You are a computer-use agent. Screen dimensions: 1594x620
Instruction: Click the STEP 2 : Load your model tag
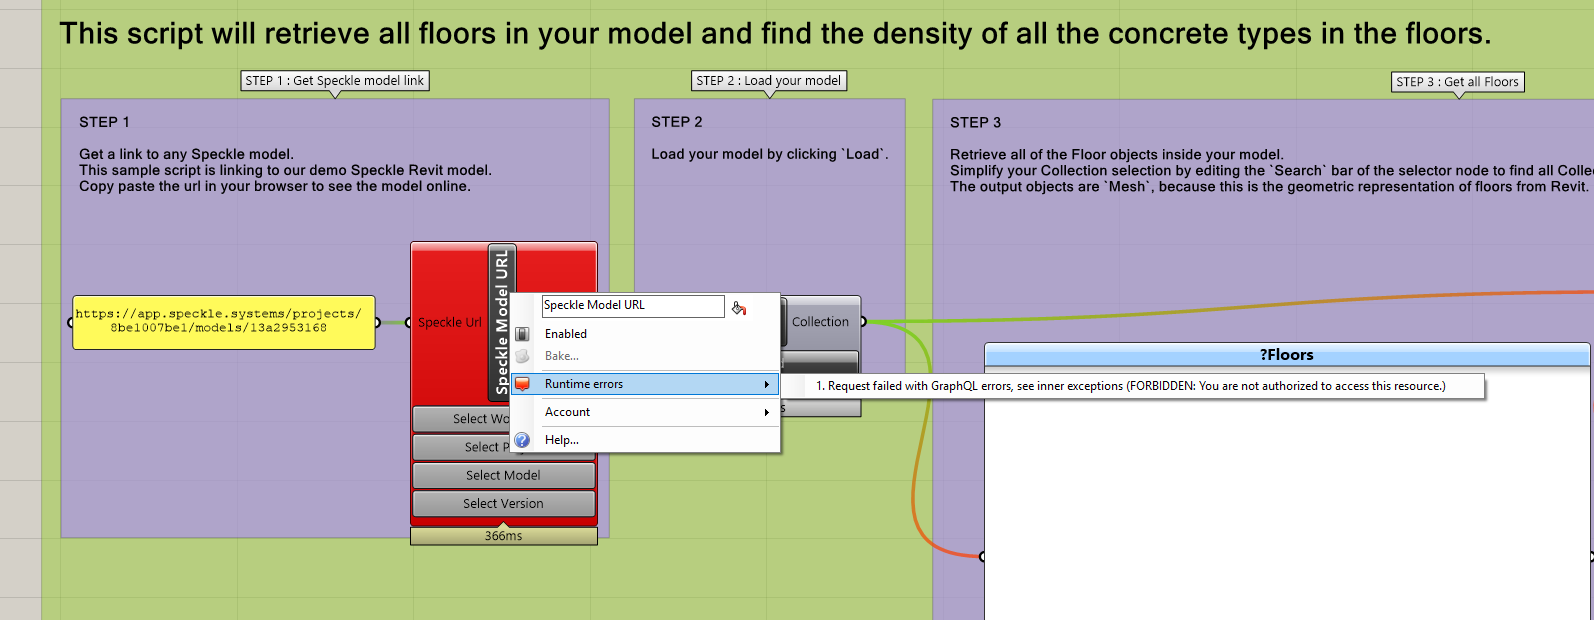(x=769, y=81)
